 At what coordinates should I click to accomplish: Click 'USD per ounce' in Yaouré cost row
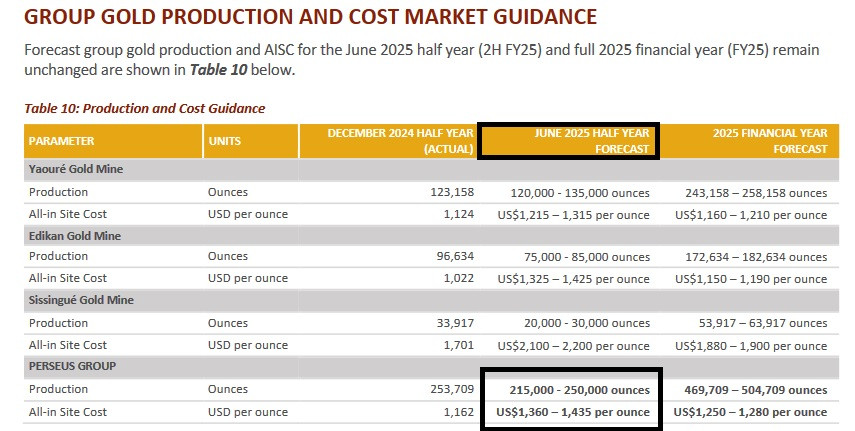pyautogui.click(x=248, y=214)
